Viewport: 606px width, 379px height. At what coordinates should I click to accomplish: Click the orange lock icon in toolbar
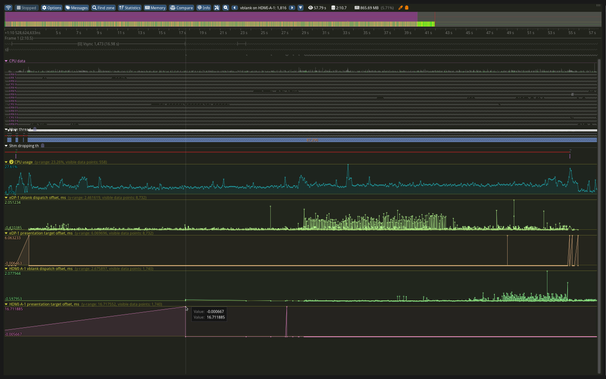click(407, 8)
